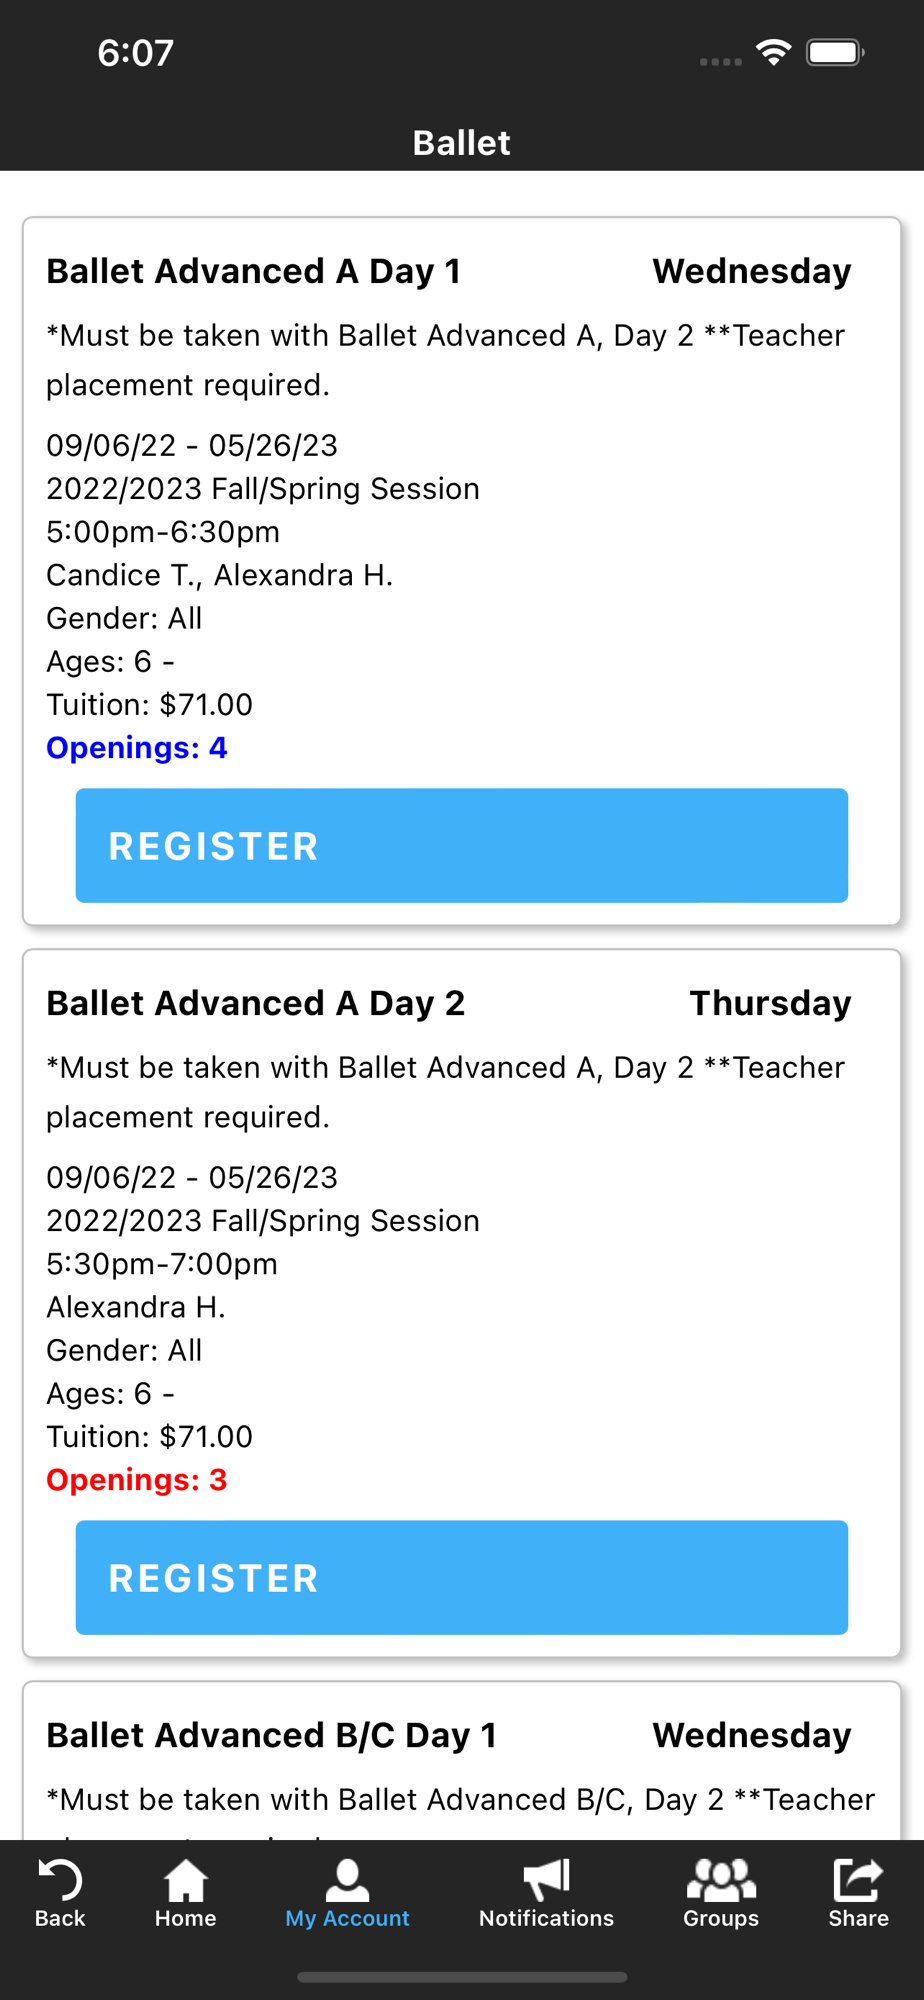Tap the Ballet page header title
Image resolution: width=924 pixels, height=2000 pixels.
461,143
